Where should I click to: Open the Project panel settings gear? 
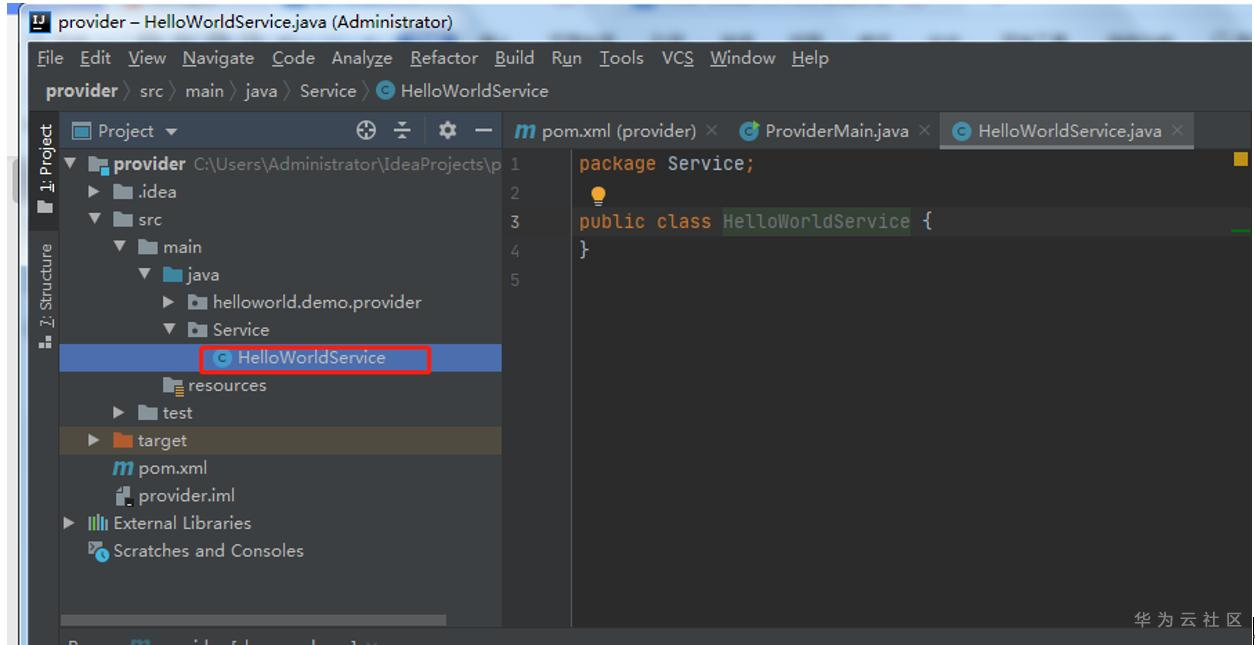pos(447,131)
